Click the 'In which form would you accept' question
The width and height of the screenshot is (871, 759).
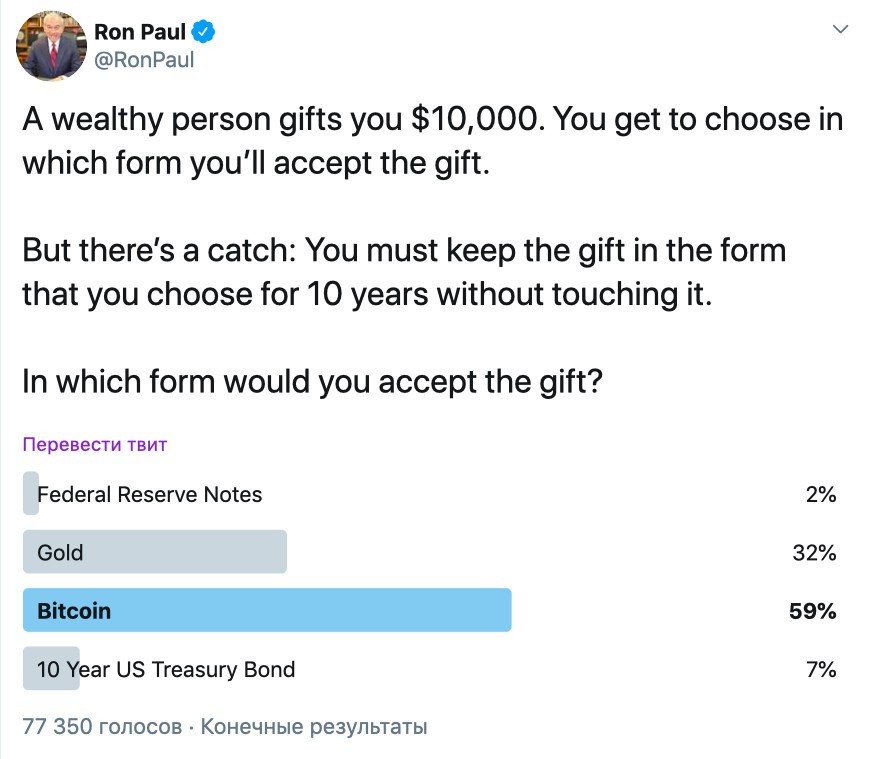[x=312, y=382]
